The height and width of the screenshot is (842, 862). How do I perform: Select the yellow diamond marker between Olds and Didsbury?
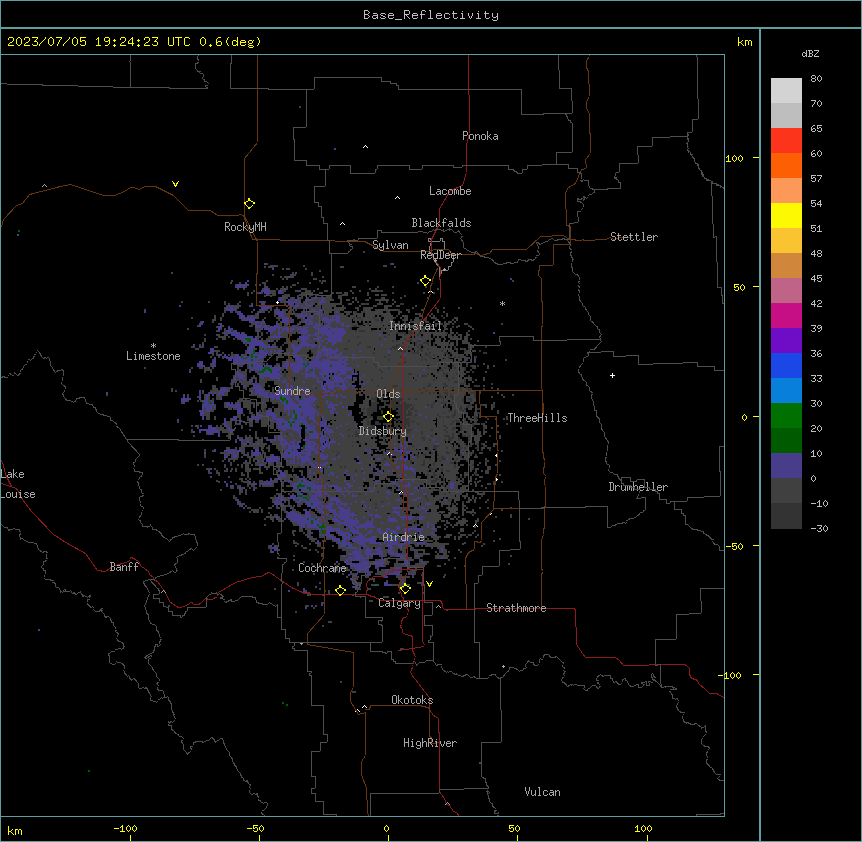(388, 416)
